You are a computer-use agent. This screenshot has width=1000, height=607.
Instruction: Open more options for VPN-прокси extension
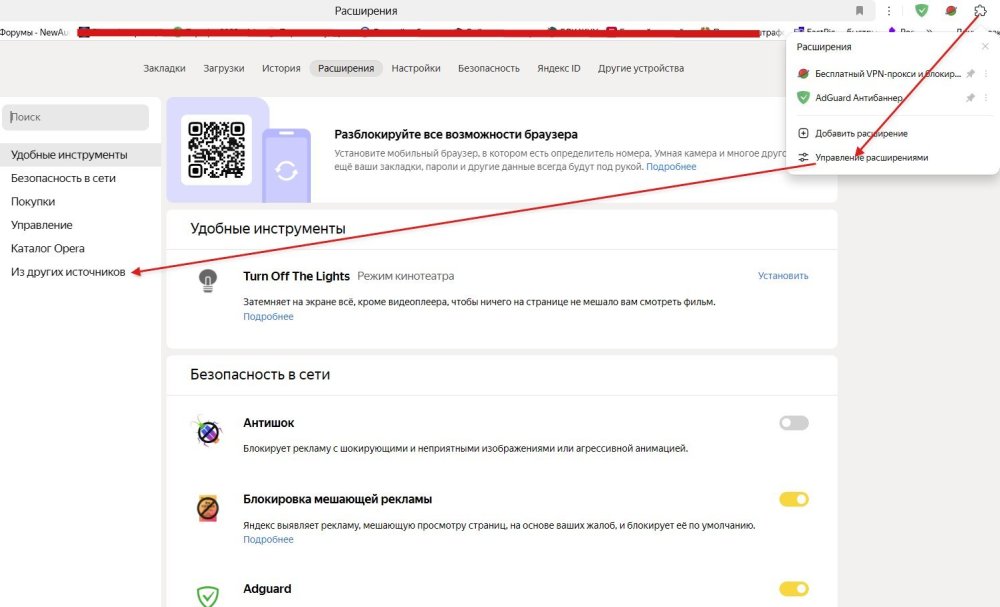(x=986, y=74)
